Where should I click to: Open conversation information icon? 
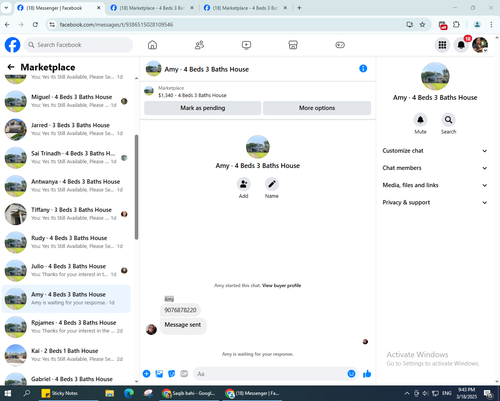[x=363, y=69]
